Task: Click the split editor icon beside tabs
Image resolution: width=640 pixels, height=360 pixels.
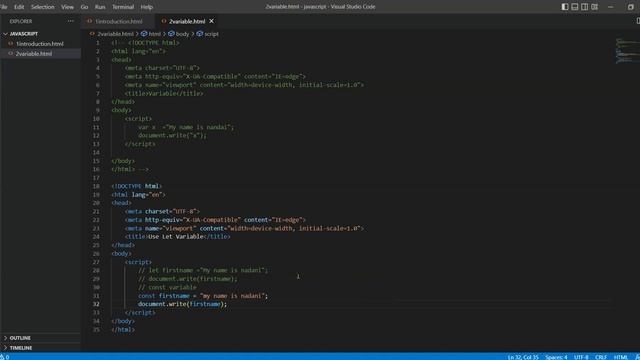Action: (x=638, y=21)
